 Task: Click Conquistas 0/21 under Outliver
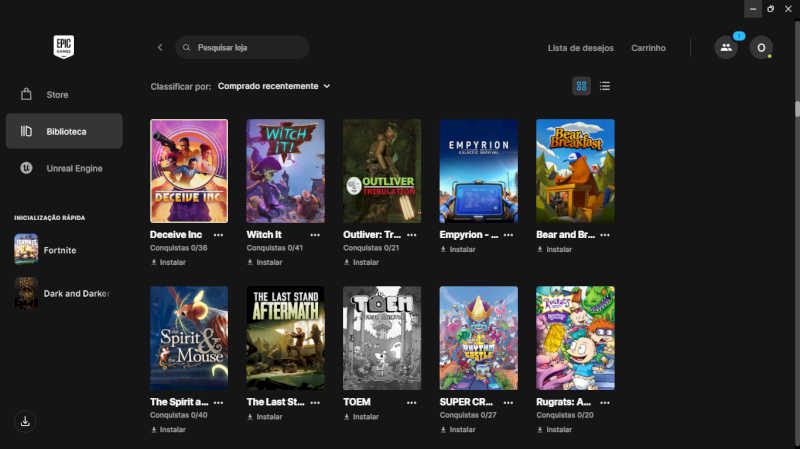(371, 248)
